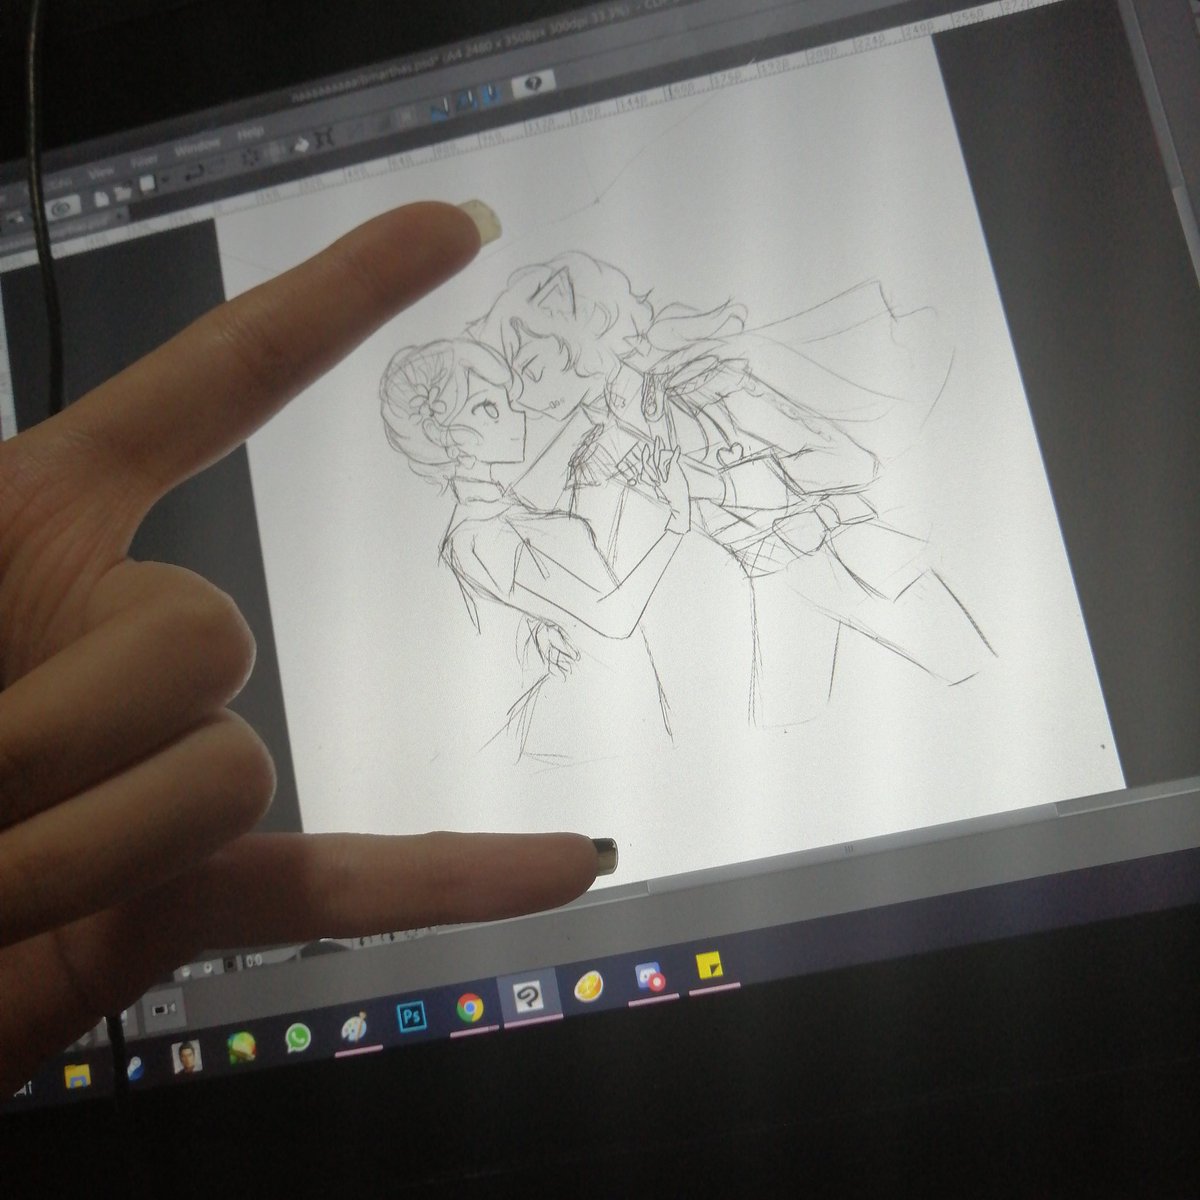Open Sticky Notes from the taskbar
Screen dimensions: 1200x1200
(711, 967)
